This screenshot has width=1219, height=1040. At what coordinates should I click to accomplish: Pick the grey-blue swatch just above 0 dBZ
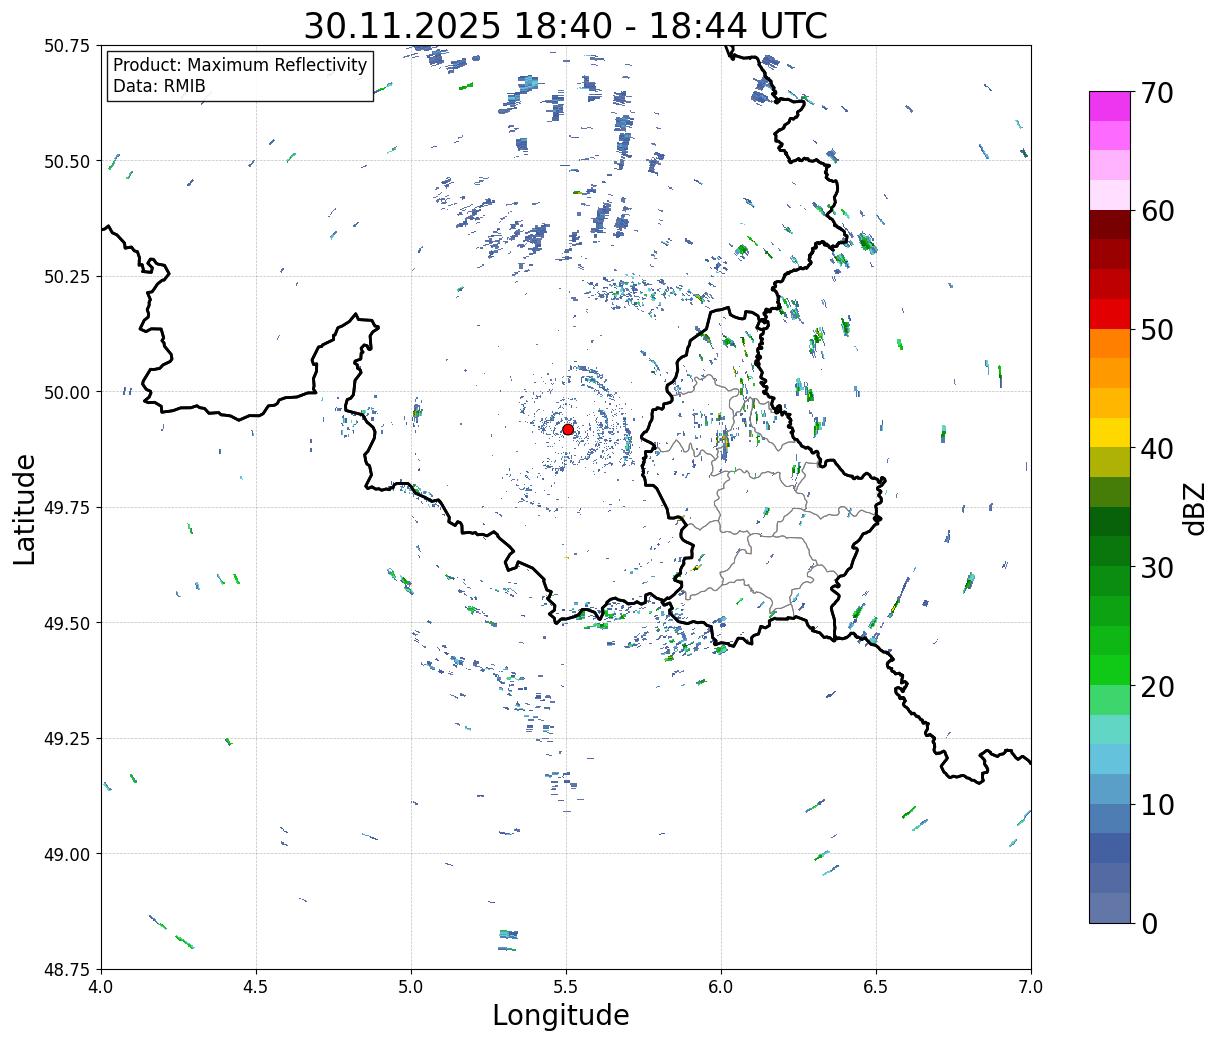click(1110, 908)
